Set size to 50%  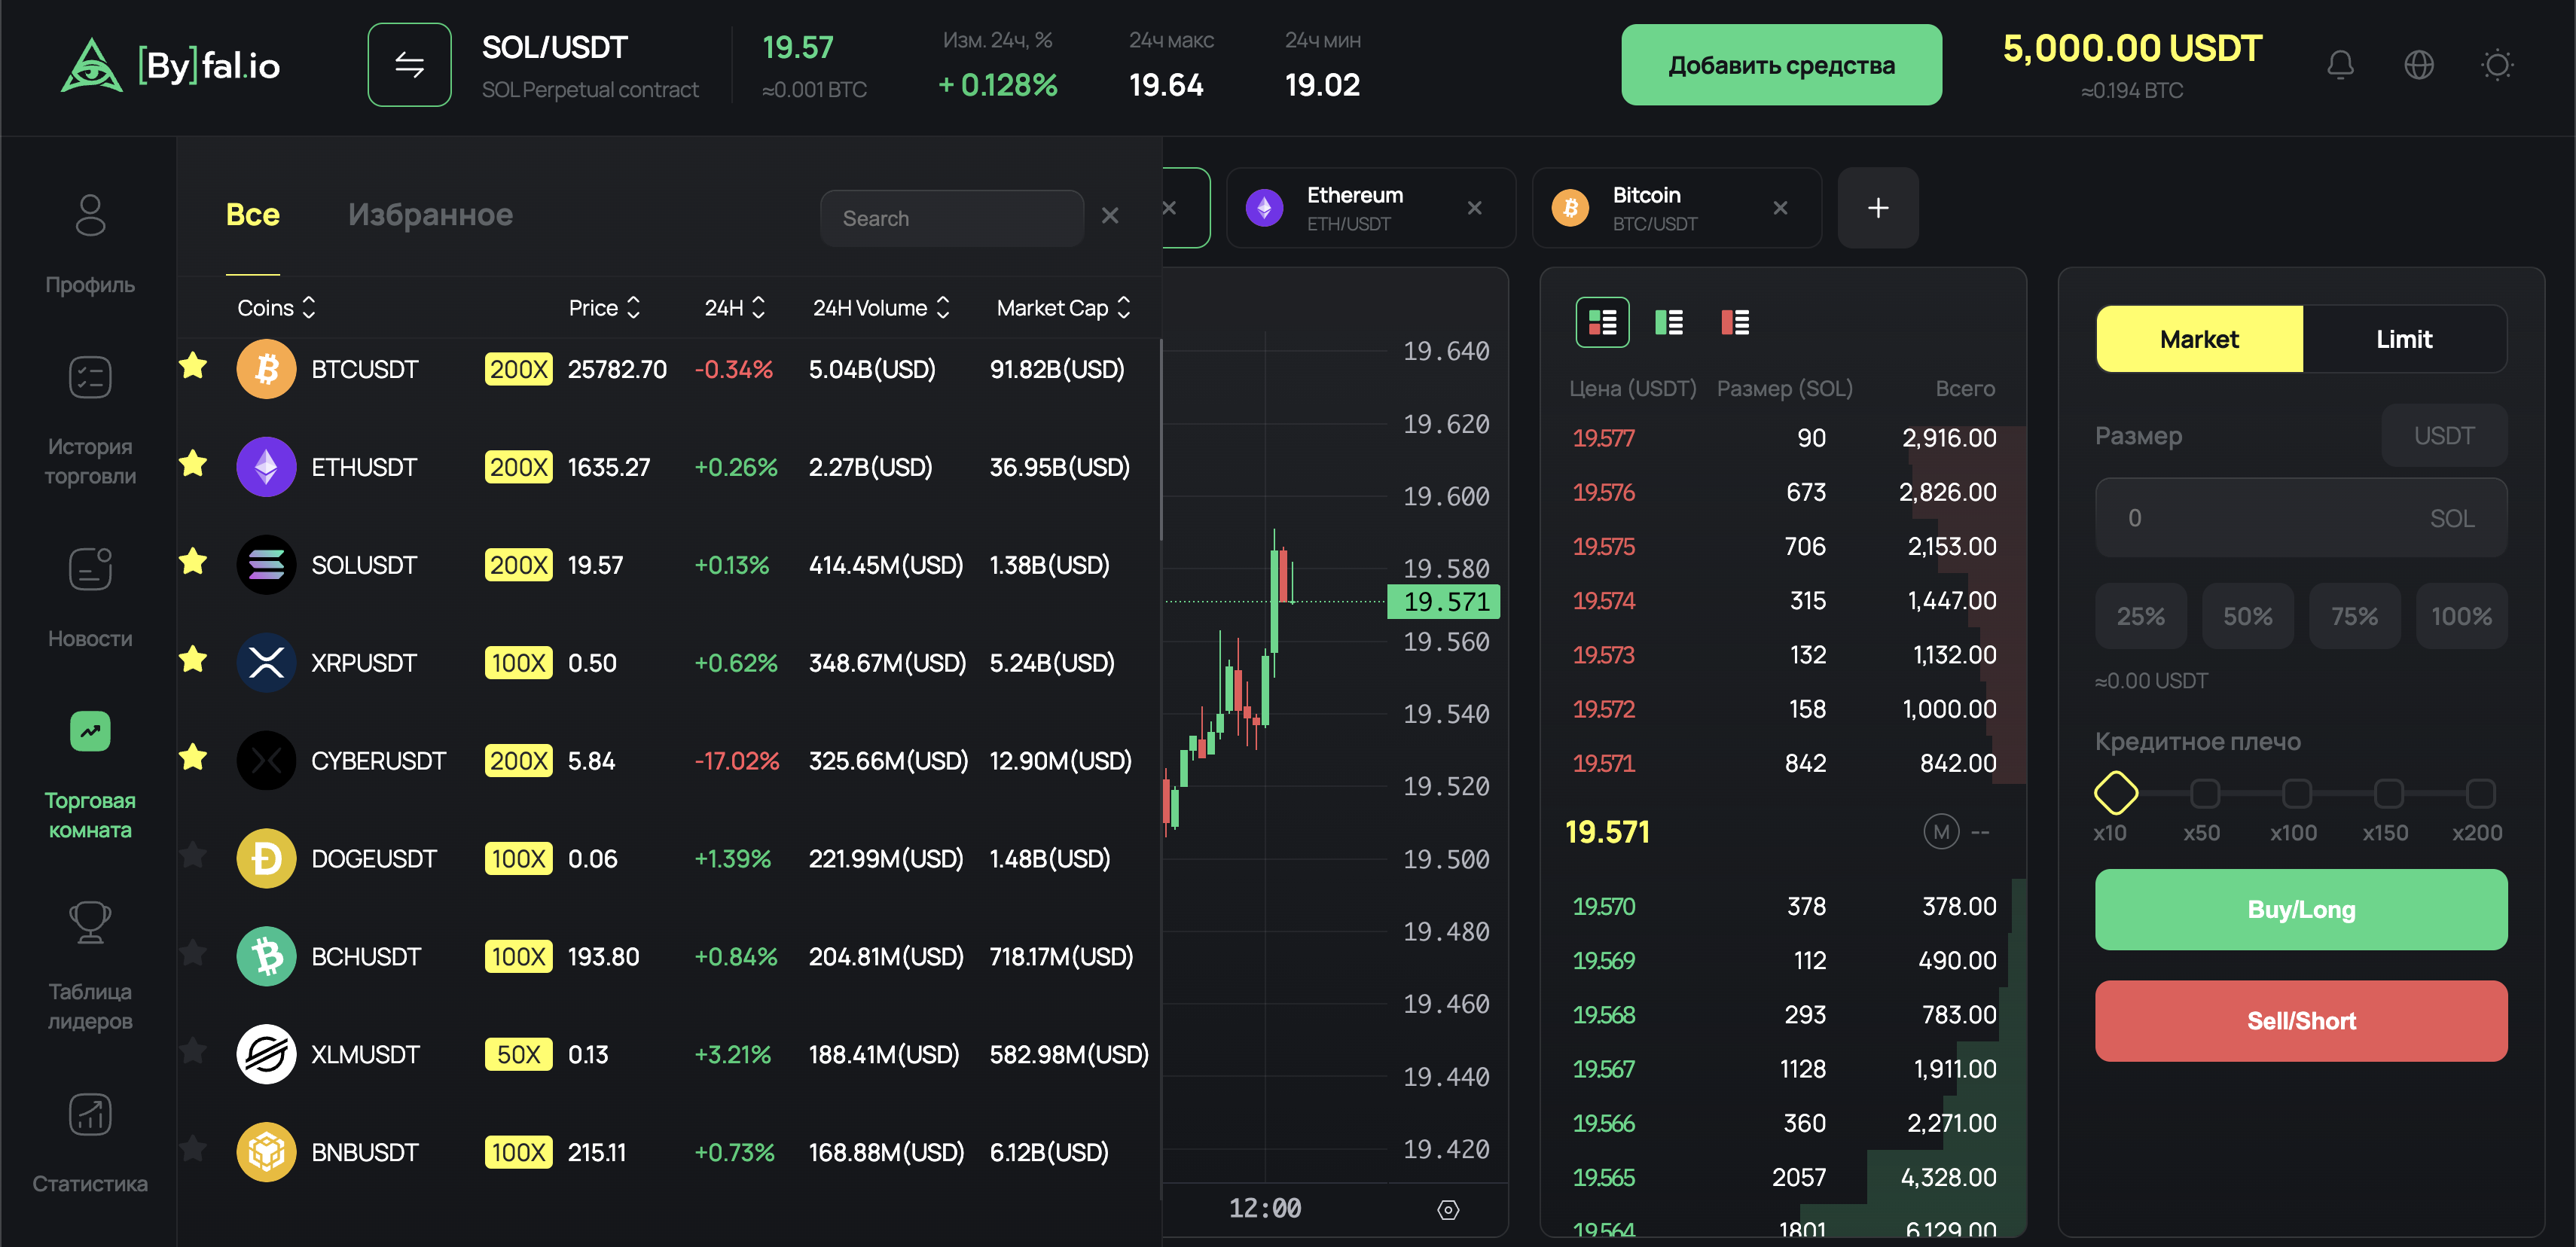click(2247, 616)
